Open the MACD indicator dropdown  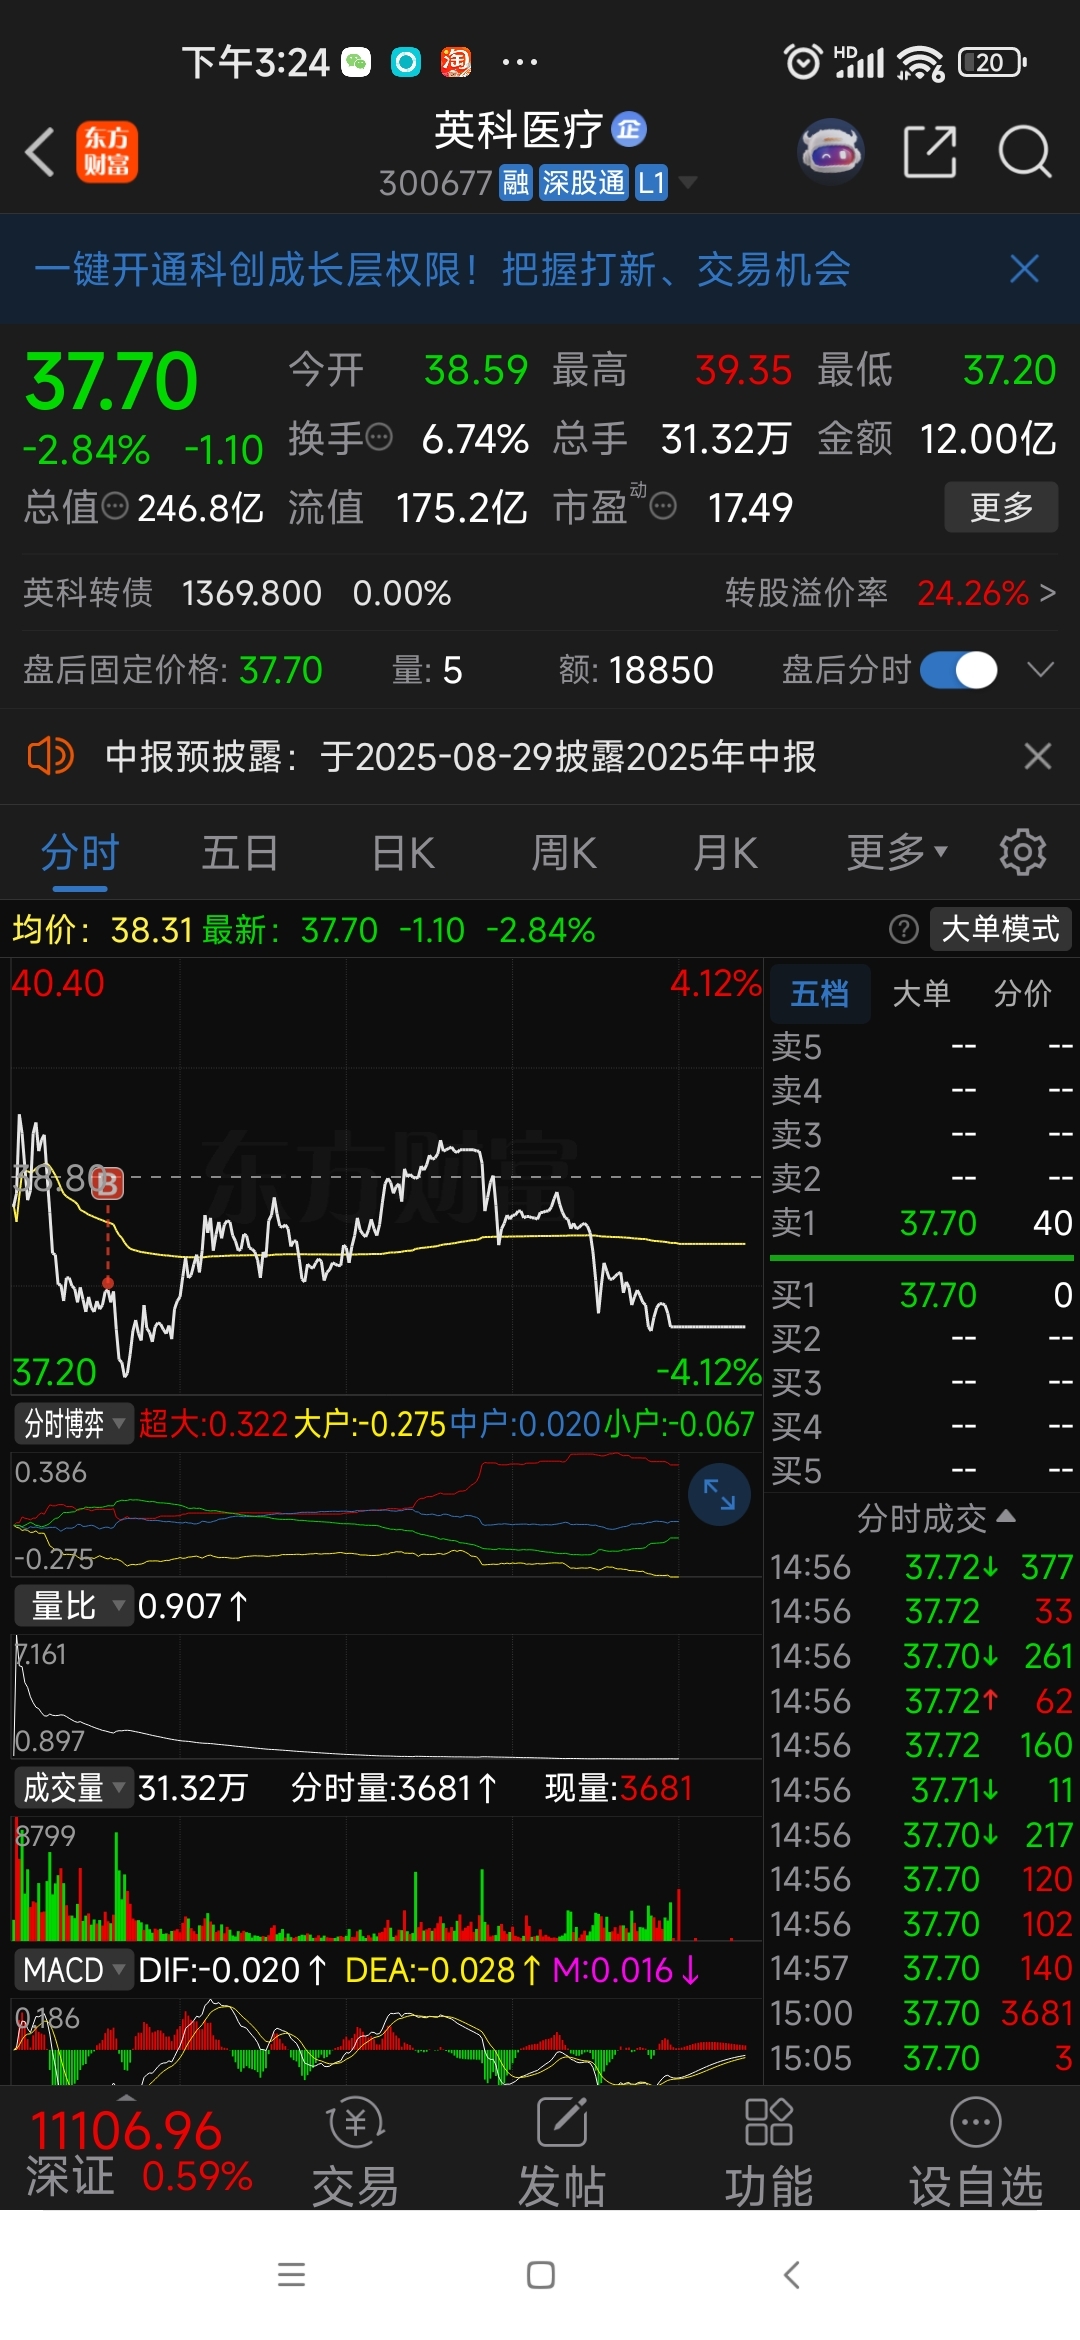click(x=74, y=1969)
